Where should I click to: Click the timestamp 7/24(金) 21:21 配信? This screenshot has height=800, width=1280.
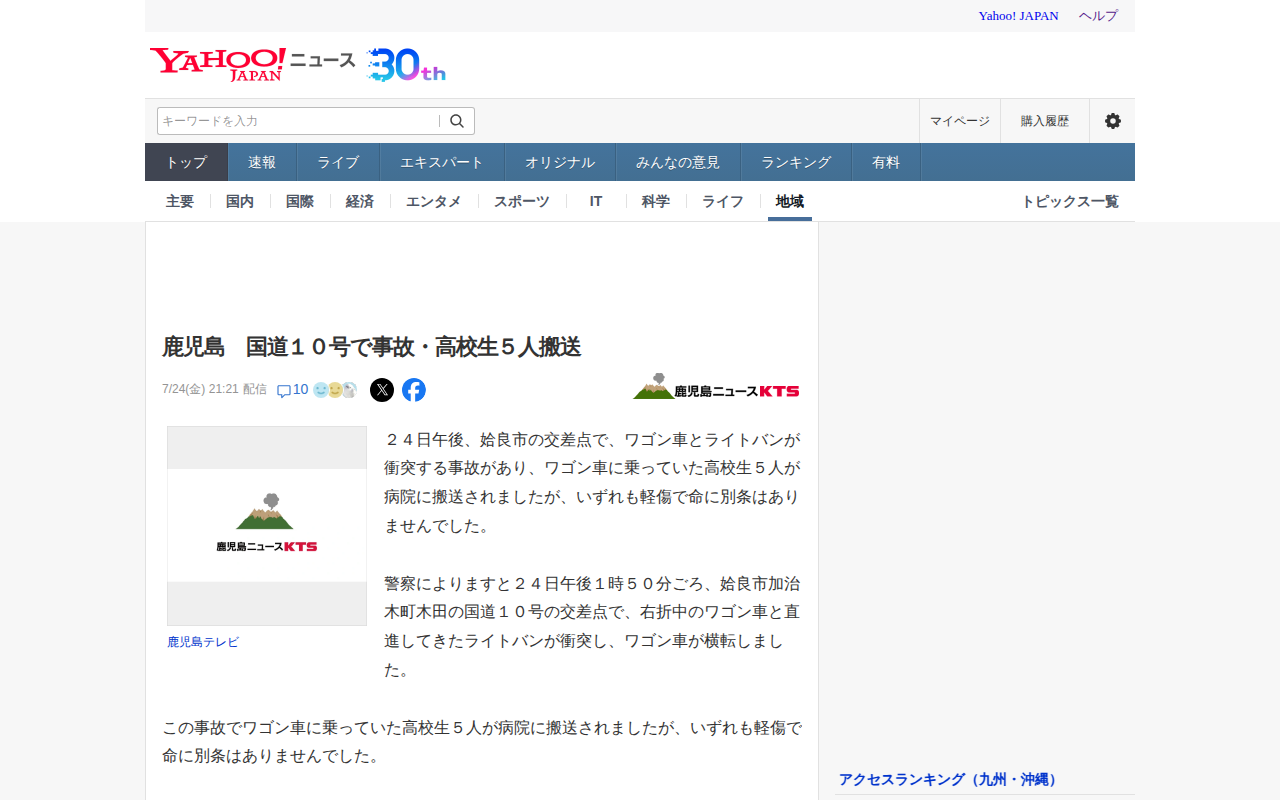tap(214, 389)
